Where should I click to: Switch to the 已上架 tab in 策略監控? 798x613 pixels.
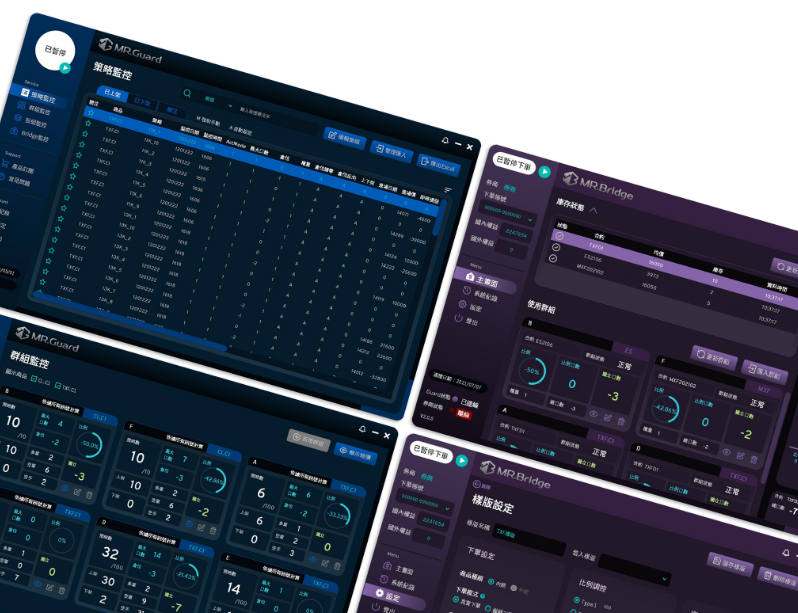[112, 94]
